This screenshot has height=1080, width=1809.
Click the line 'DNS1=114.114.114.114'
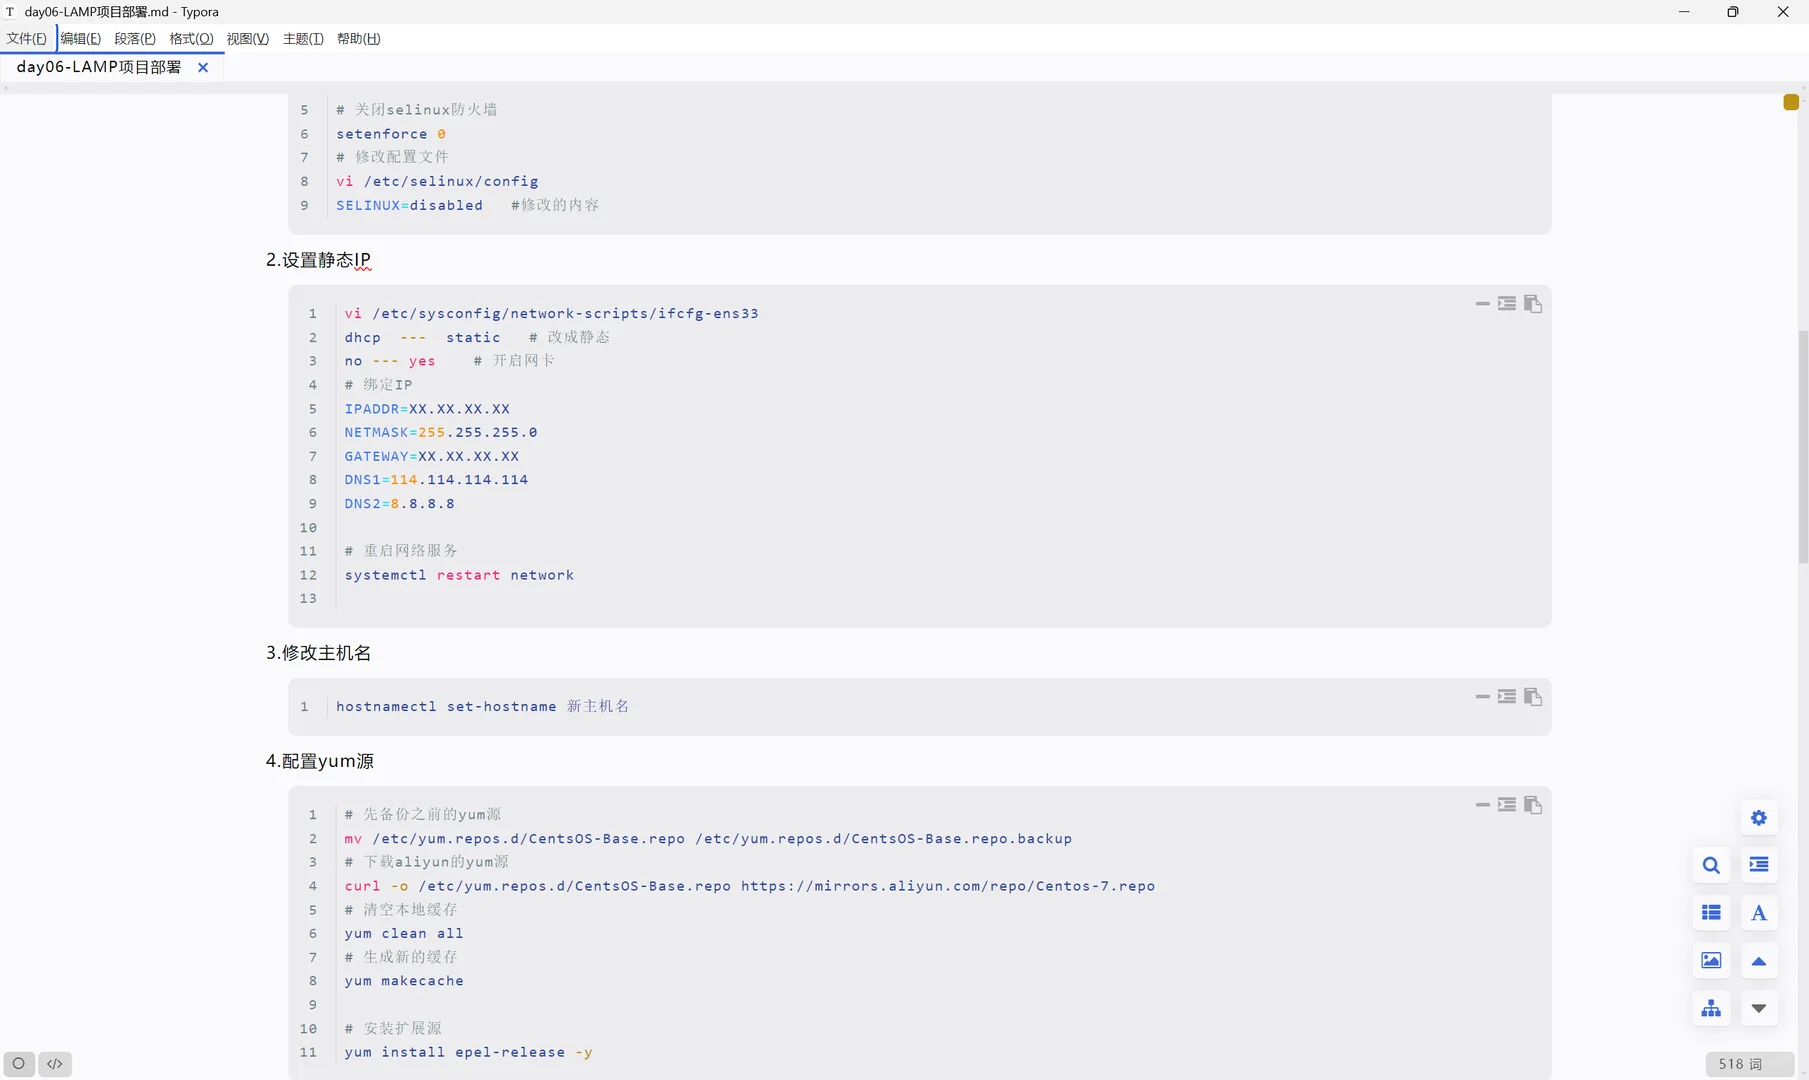tap(436, 480)
